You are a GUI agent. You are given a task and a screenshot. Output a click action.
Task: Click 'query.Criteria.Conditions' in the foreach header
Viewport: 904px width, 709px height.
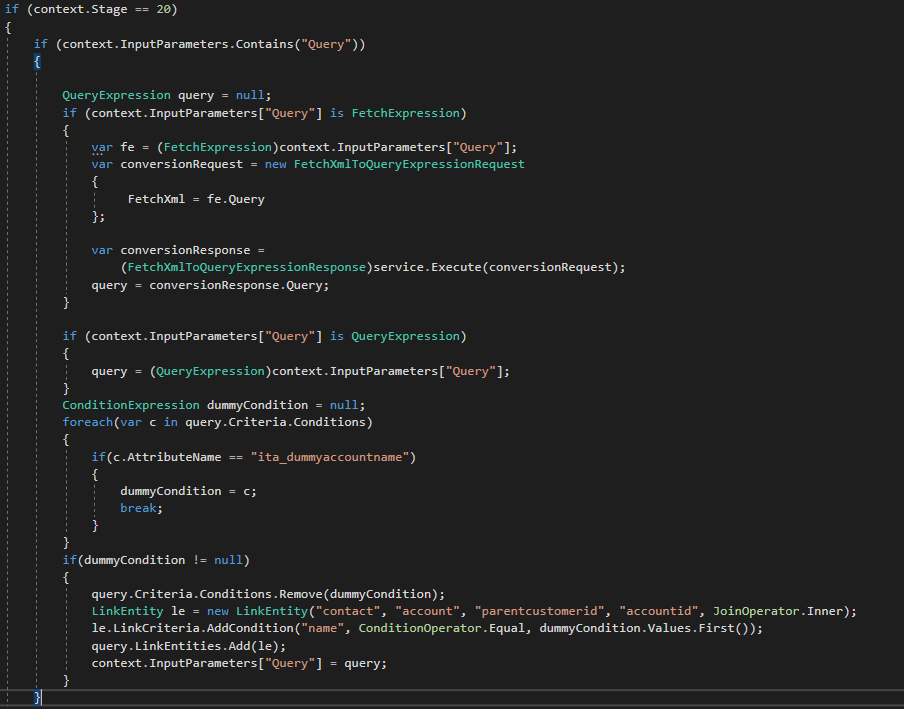pos(275,423)
